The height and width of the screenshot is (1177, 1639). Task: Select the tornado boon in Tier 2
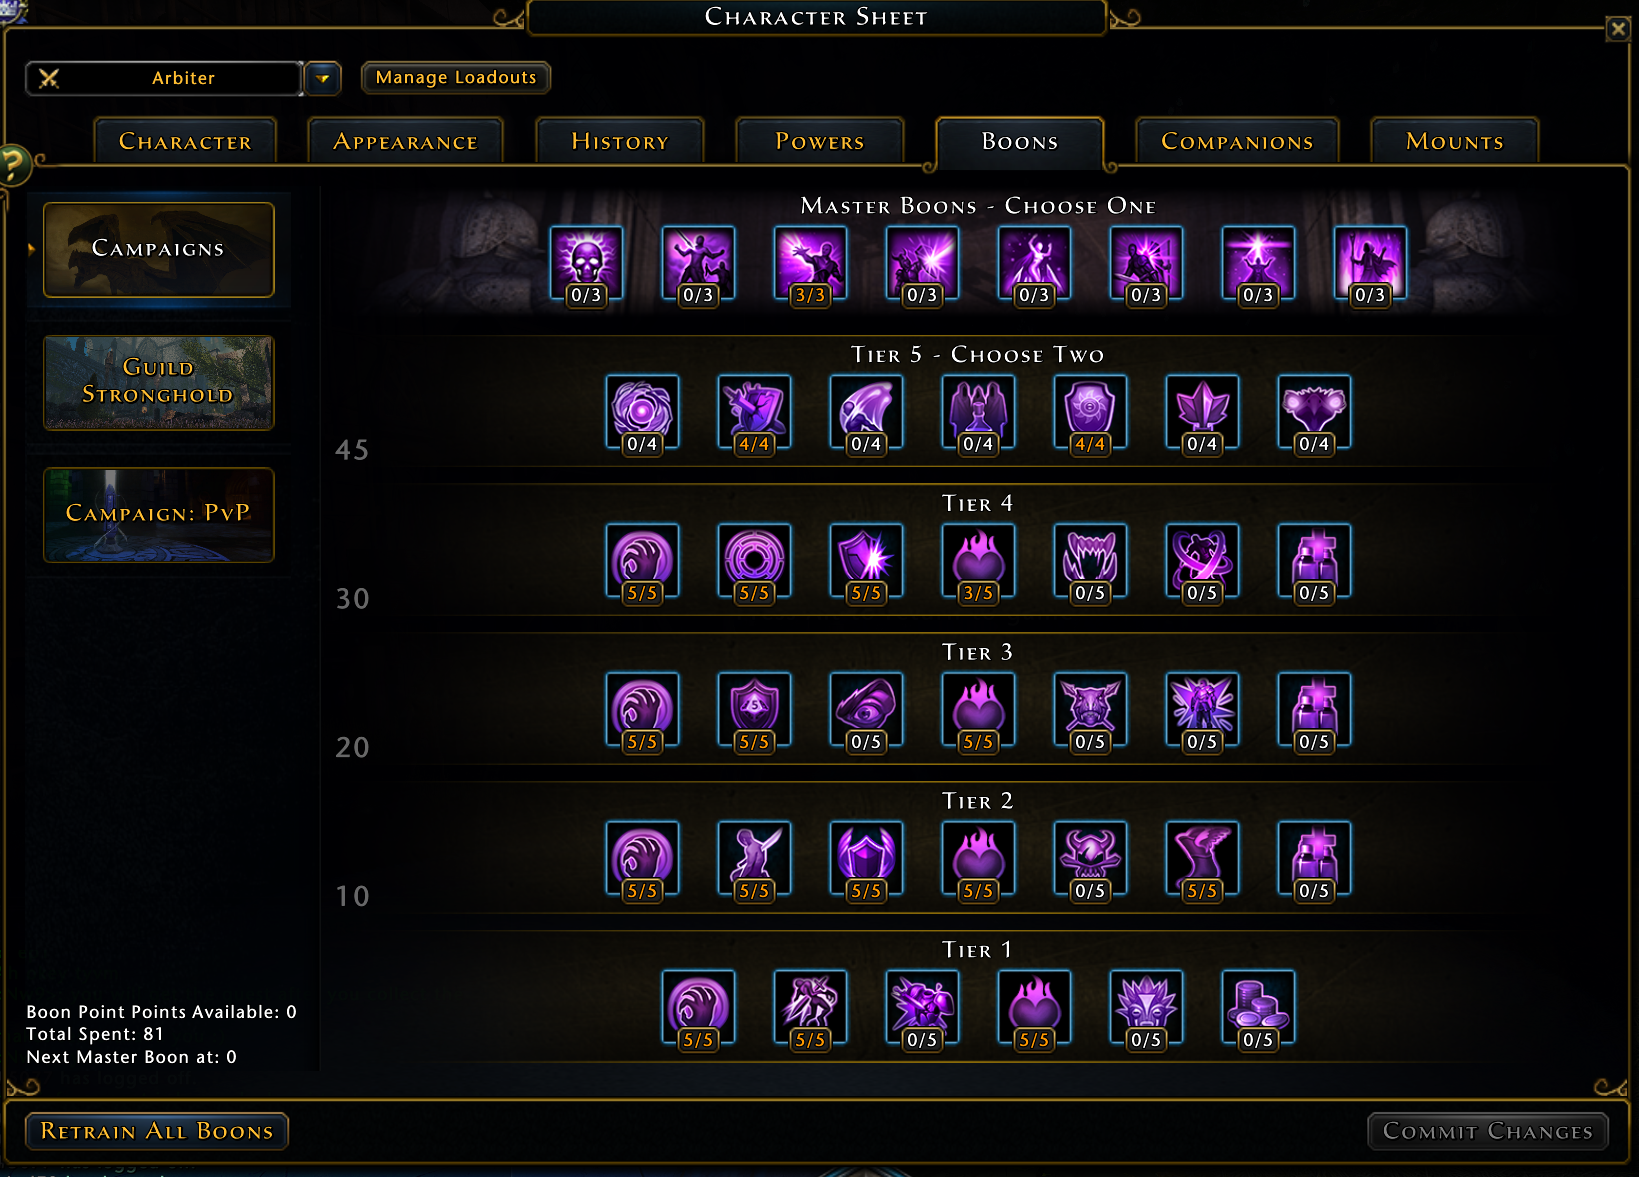tap(1202, 859)
